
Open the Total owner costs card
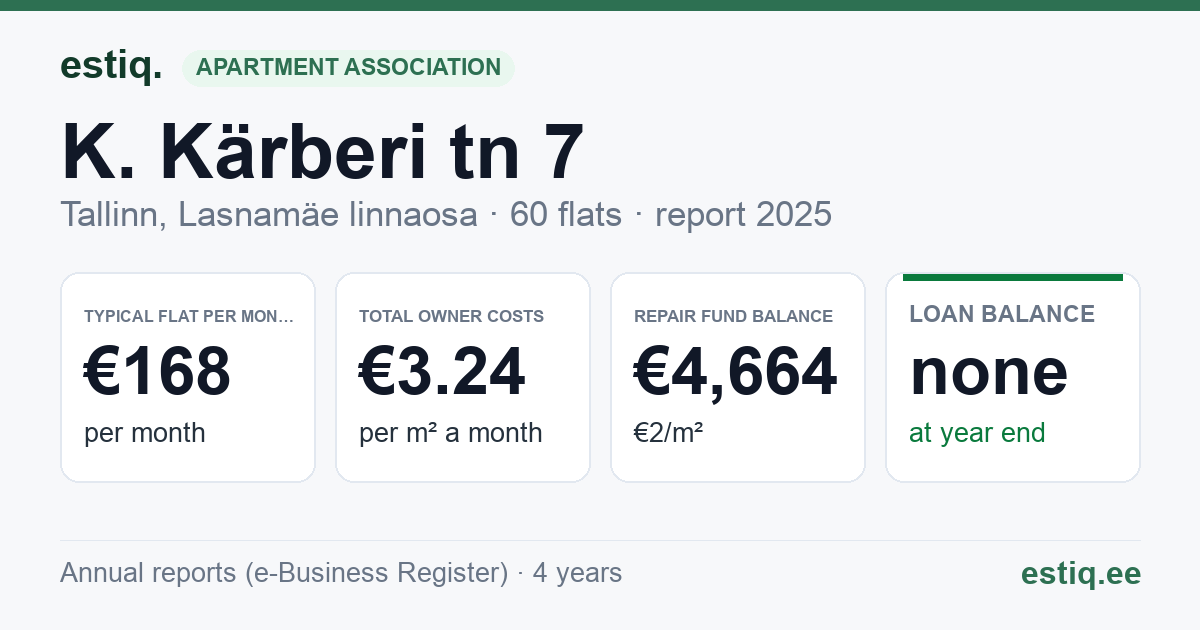pos(463,377)
